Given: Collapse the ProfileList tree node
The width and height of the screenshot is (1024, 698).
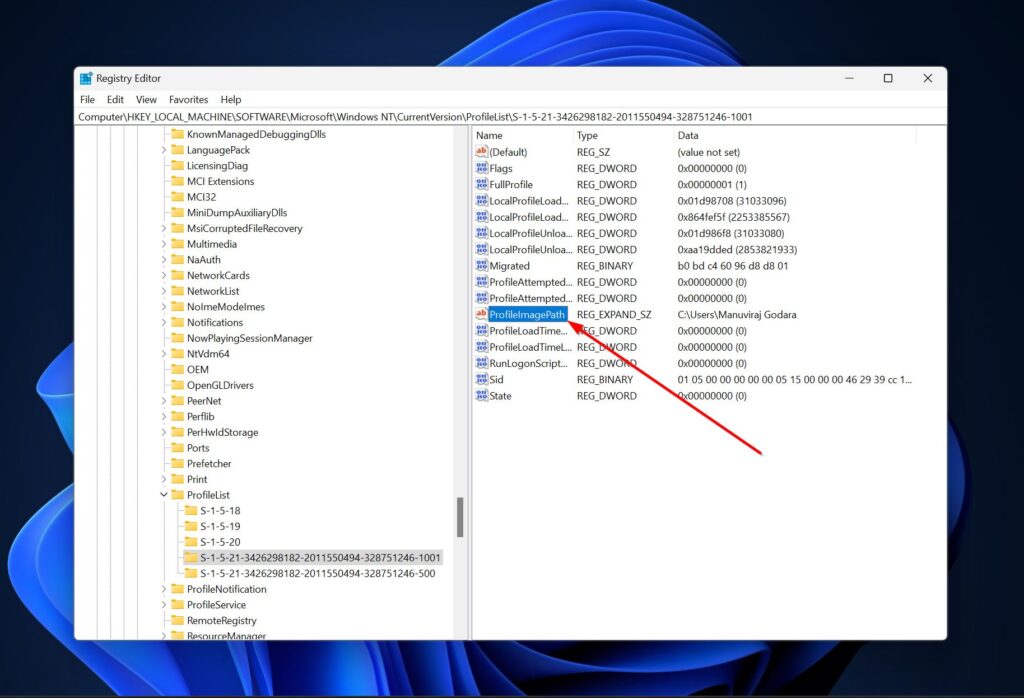Looking at the screenshot, I should pos(166,495).
